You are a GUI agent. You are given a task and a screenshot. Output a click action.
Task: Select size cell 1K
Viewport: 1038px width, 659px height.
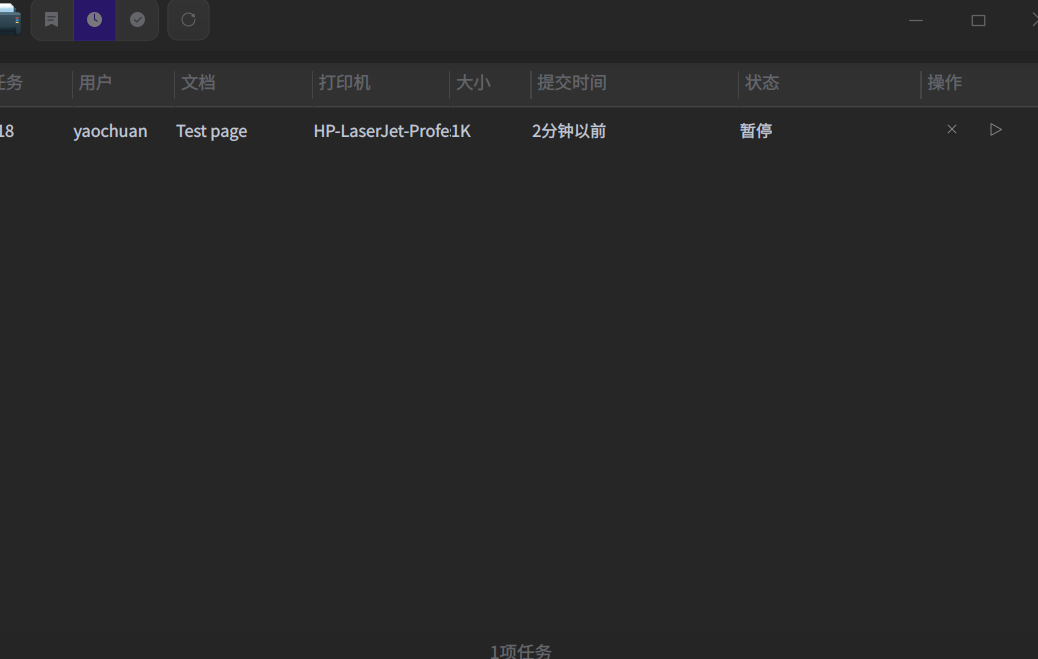pyautogui.click(x=461, y=131)
